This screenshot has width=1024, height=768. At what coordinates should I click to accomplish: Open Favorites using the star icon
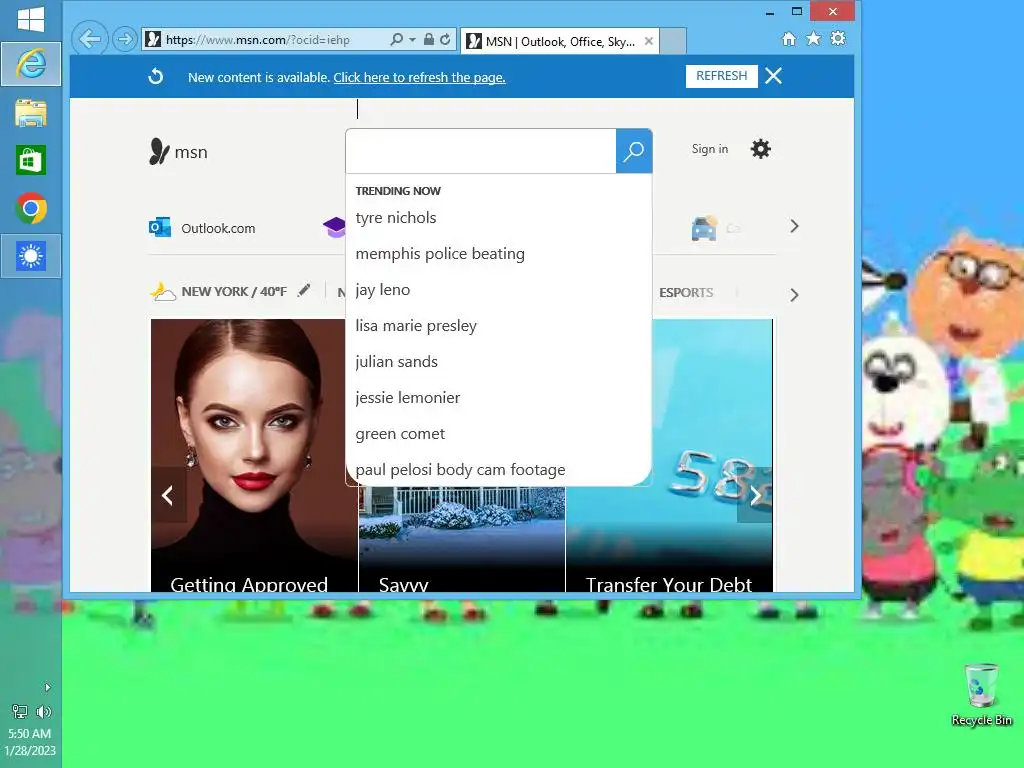tap(813, 39)
